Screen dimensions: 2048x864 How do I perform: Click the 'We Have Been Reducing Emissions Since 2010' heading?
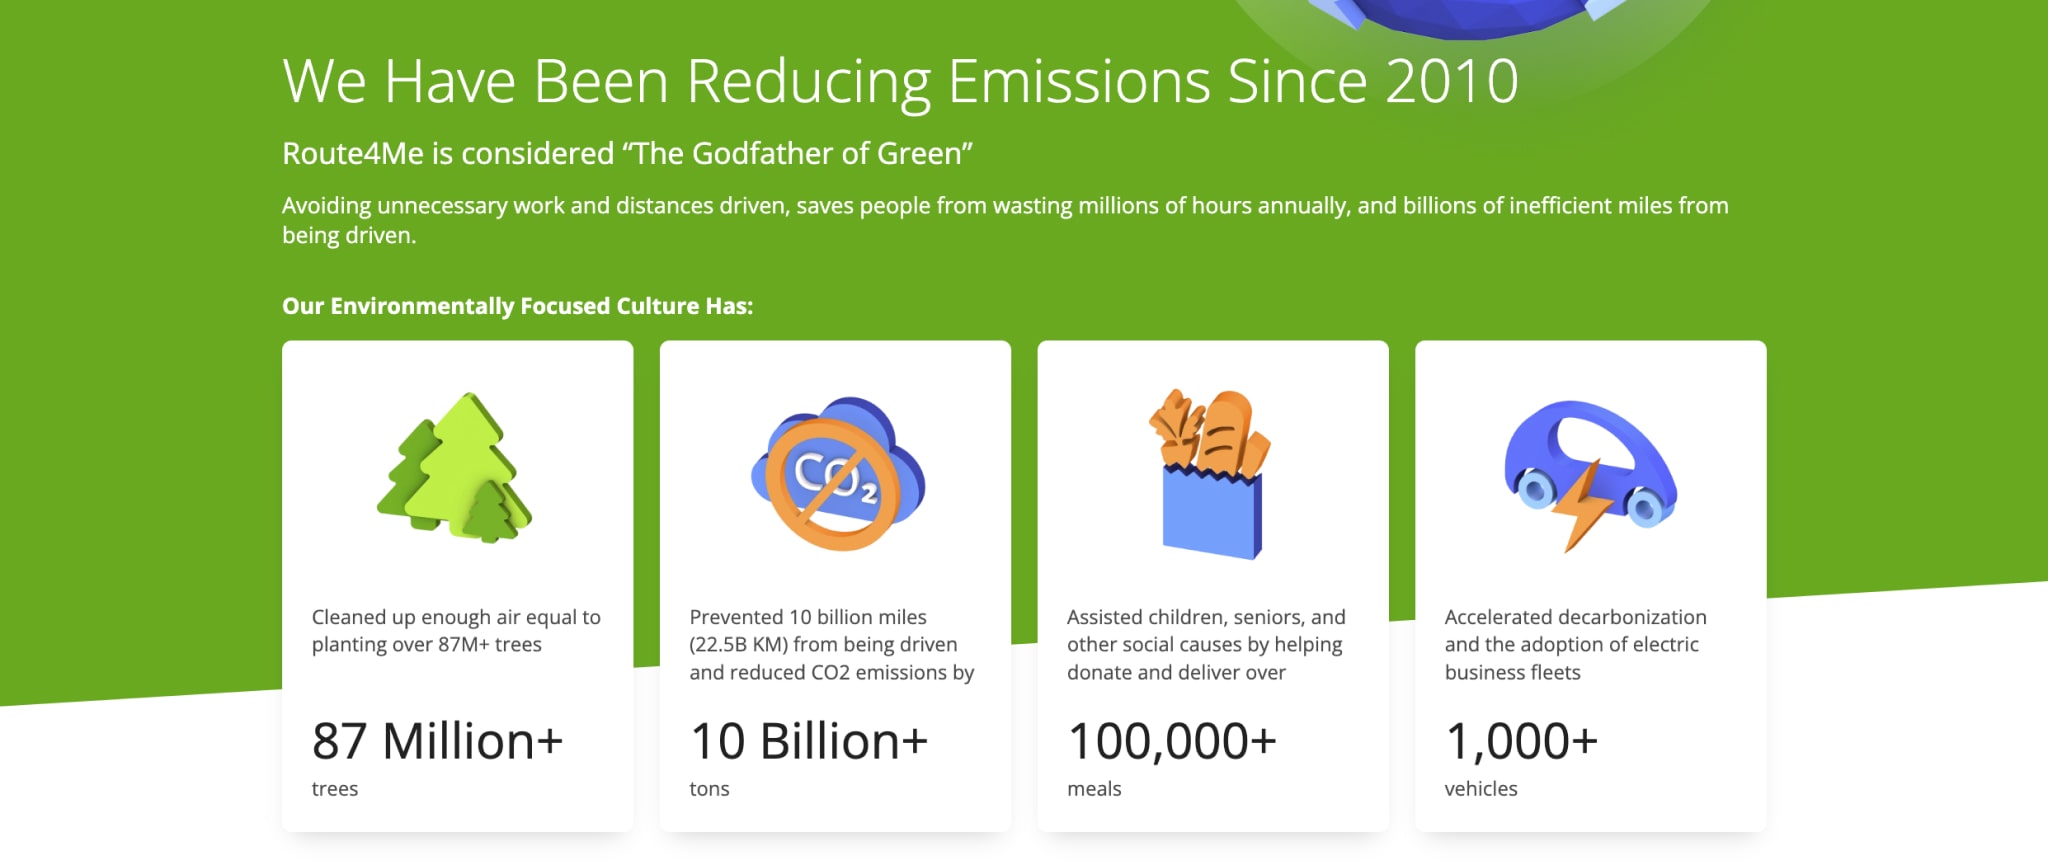[x=900, y=81]
